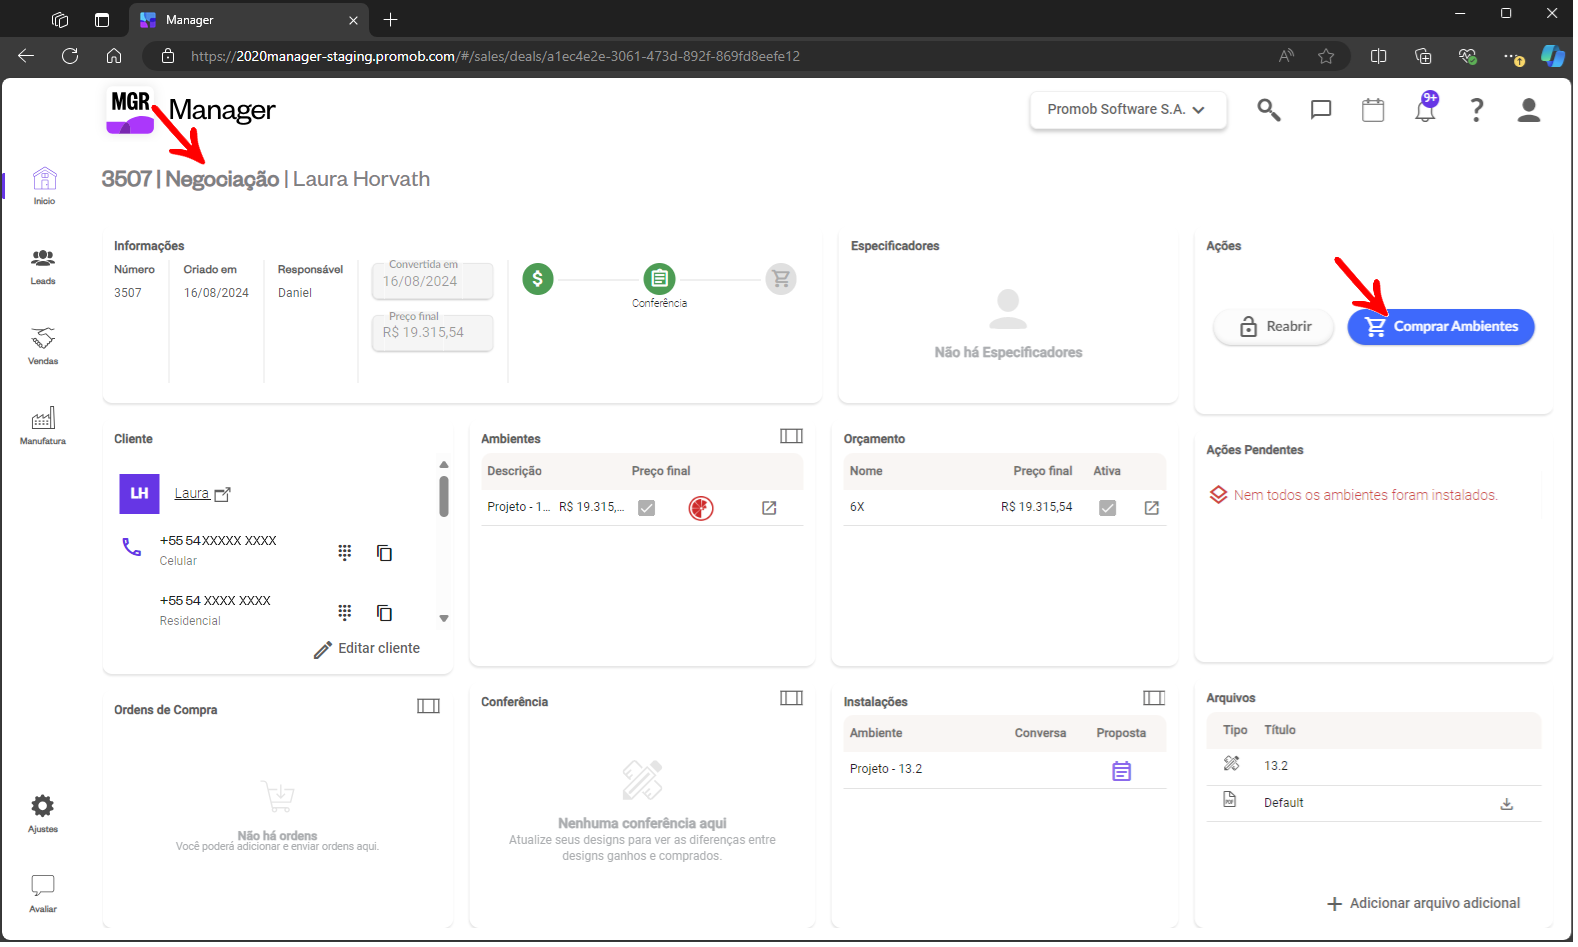
Task: Click the Cliente panel scroll-up arrow
Action: tap(444, 465)
